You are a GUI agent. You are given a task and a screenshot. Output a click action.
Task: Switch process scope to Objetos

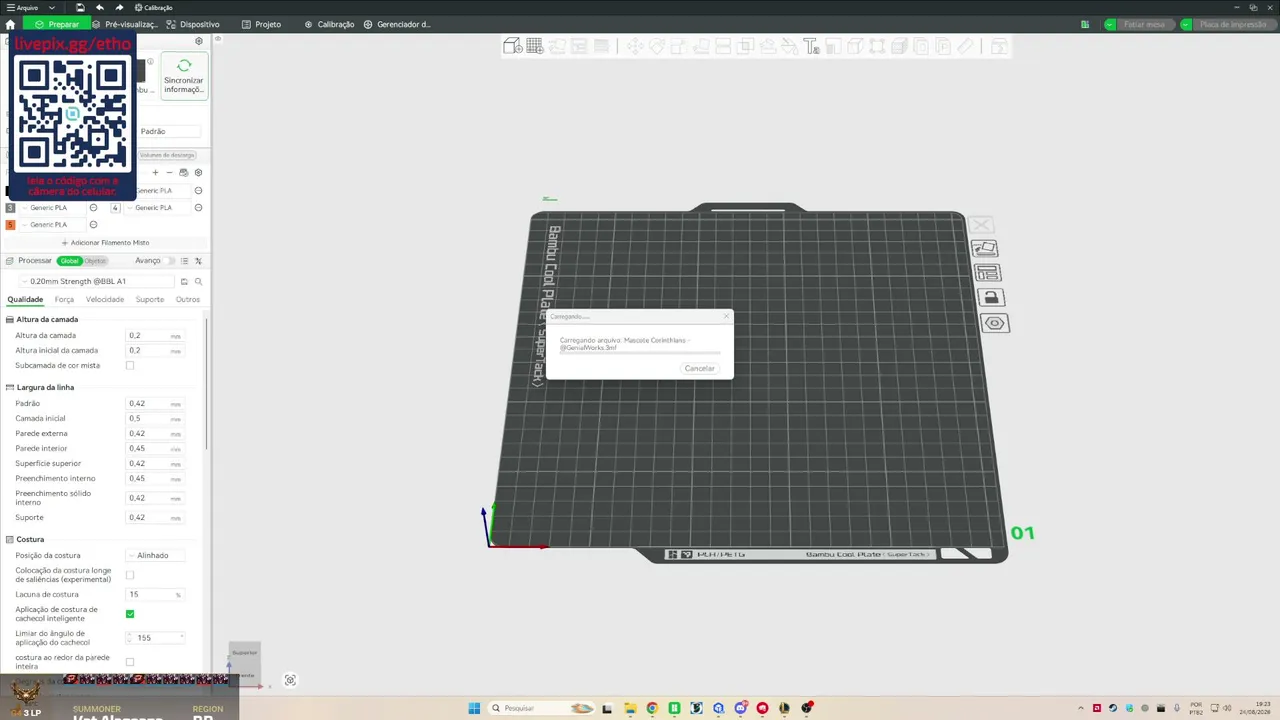pos(95,261)
